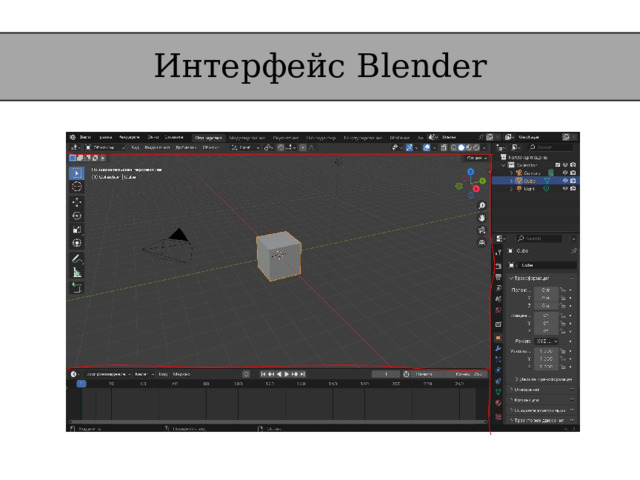Image resolution: width=640 pixels, height=480 pixels.
Task: Jump to the timeline start frame
Action: 263,374
